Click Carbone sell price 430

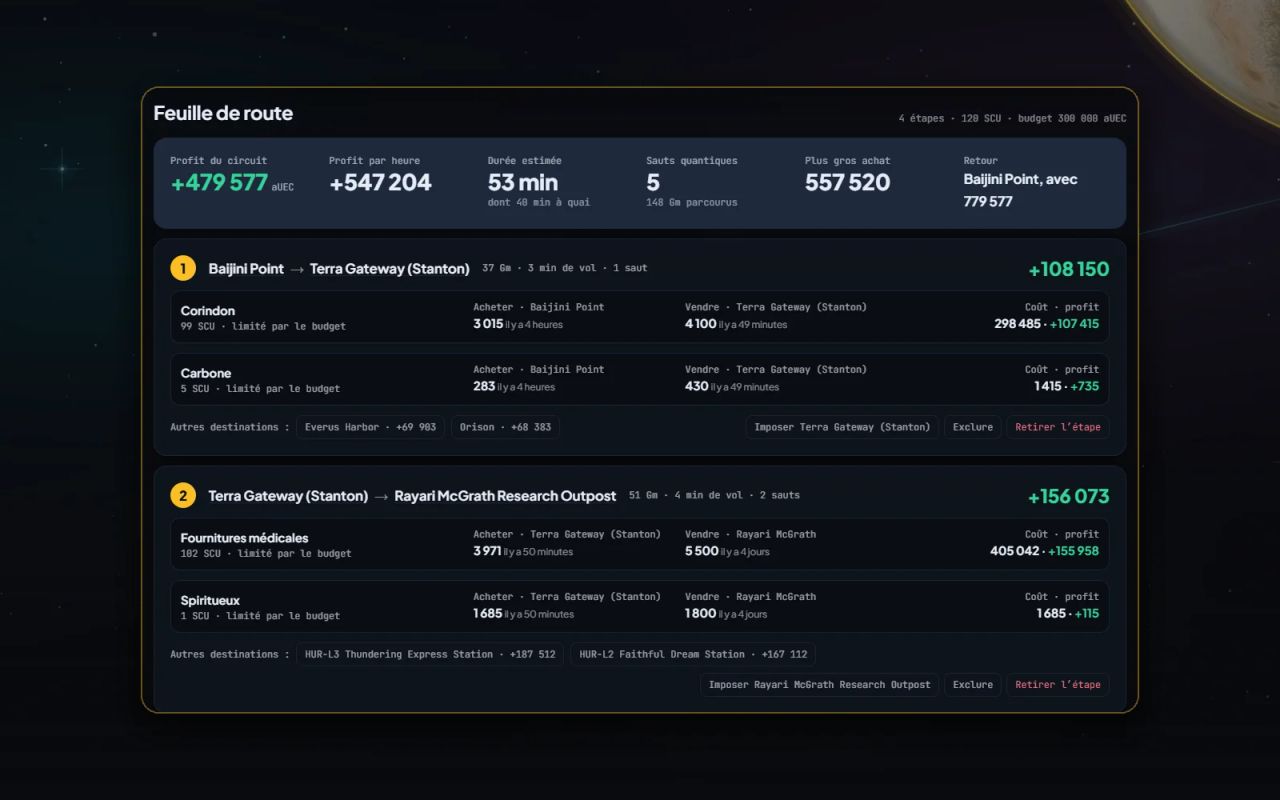697,386
